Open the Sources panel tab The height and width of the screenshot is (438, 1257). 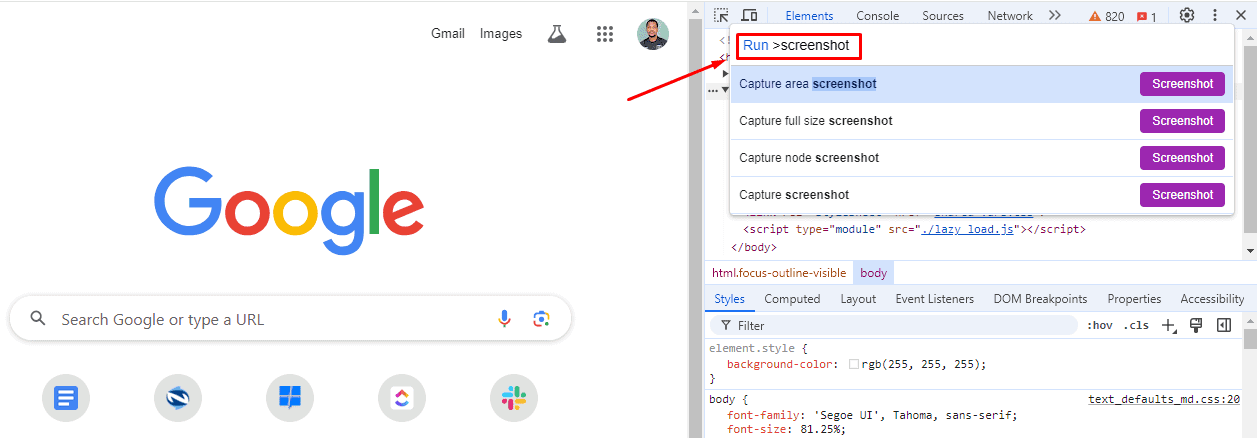click(x=943, y=16)
